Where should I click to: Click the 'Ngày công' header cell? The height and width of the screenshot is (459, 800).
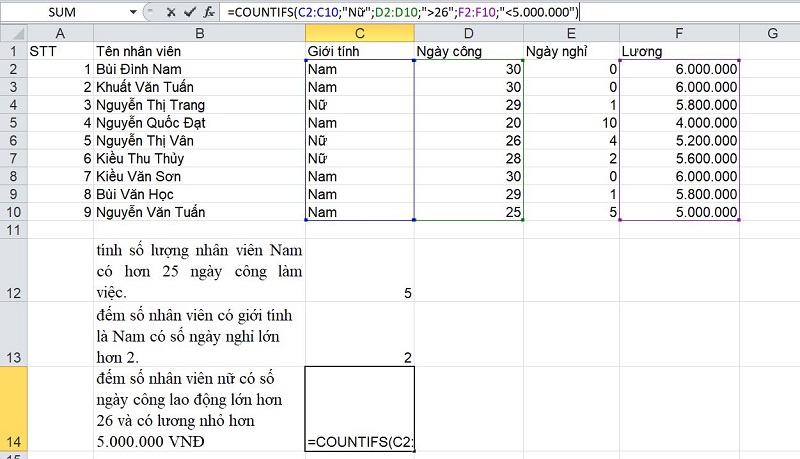click(469, 51)
